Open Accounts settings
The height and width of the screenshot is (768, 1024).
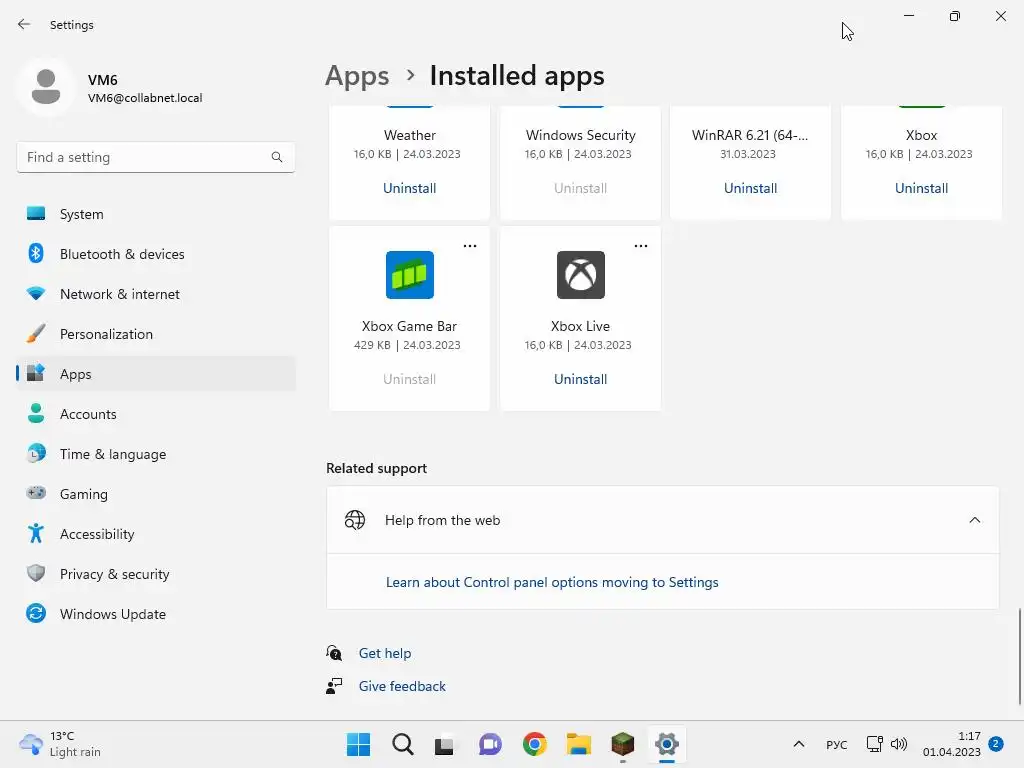[x=156, y=414]
